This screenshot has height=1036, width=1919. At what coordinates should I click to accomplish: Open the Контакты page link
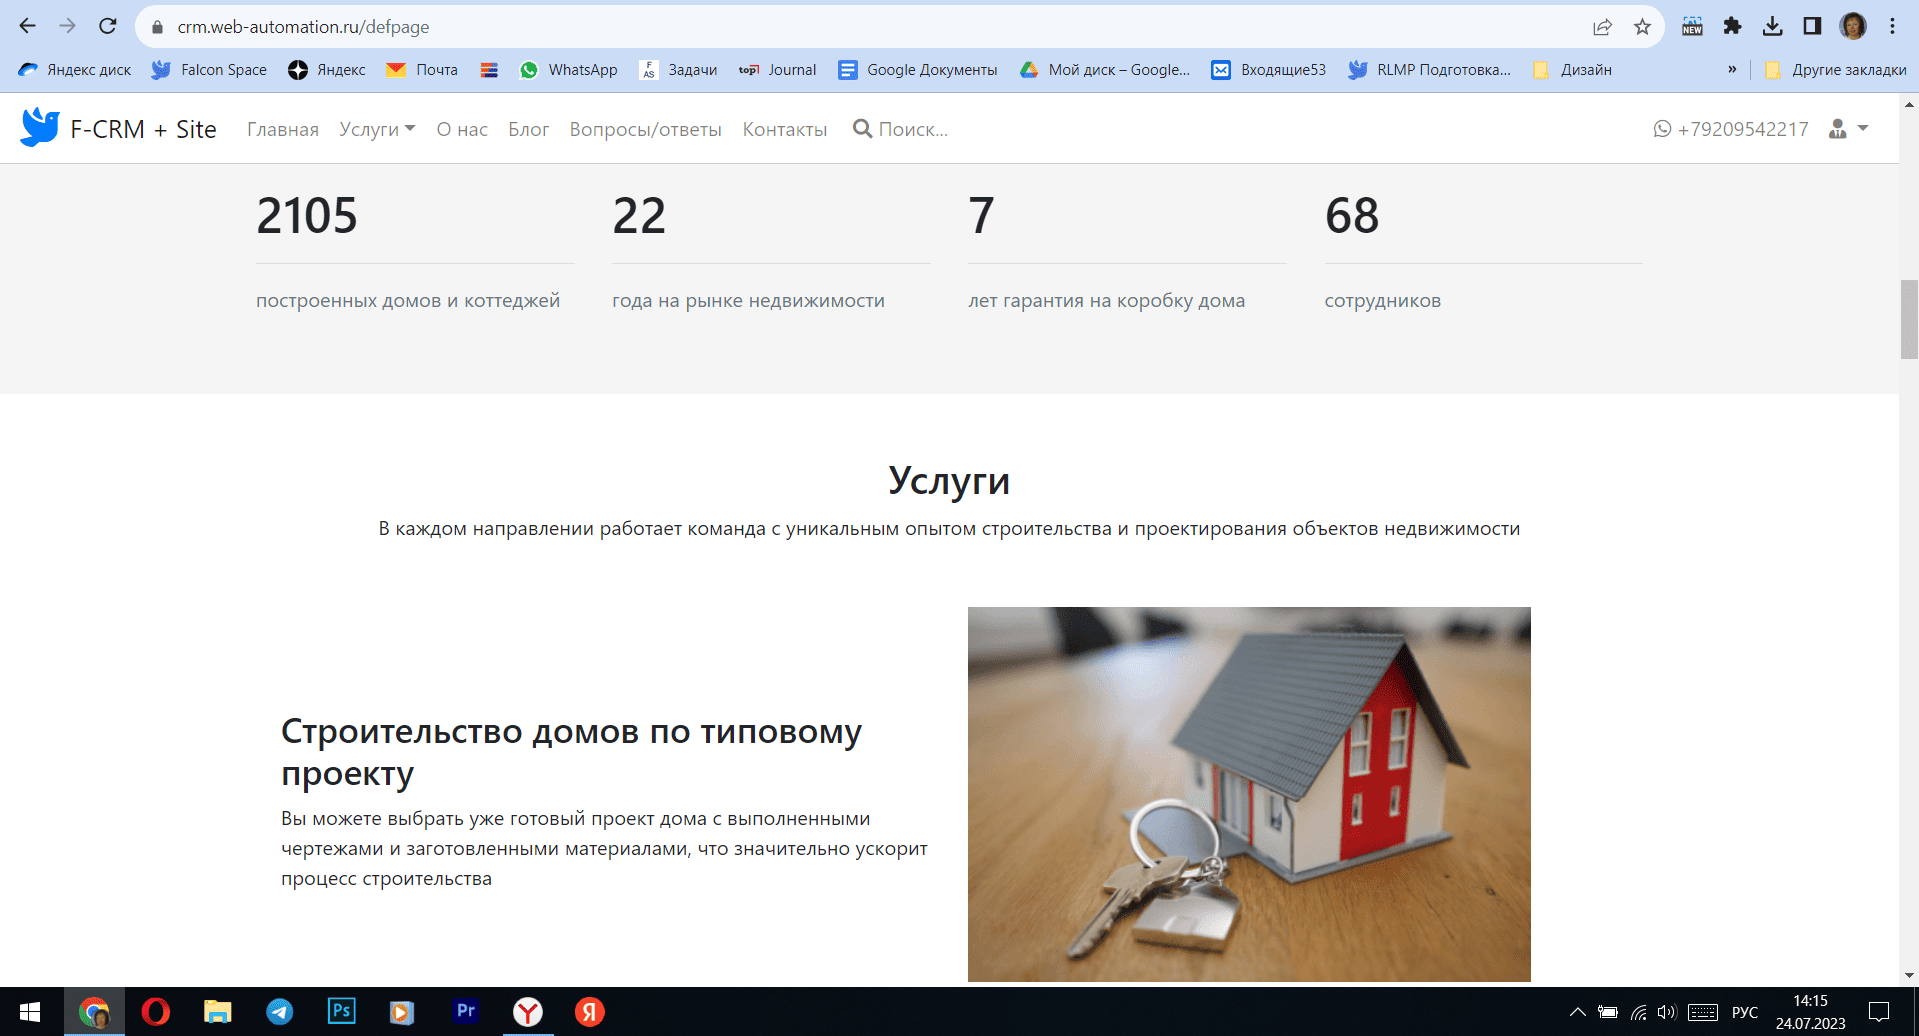coord(784,129)
